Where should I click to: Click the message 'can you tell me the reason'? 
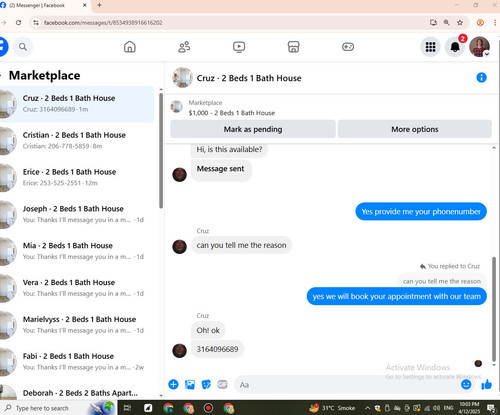241,245
